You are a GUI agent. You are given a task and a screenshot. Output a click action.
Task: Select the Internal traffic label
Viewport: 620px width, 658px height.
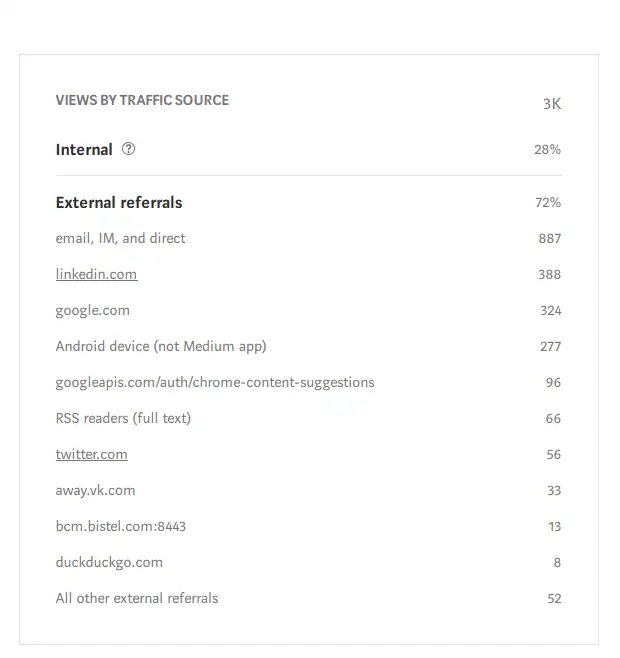[84, 149]
